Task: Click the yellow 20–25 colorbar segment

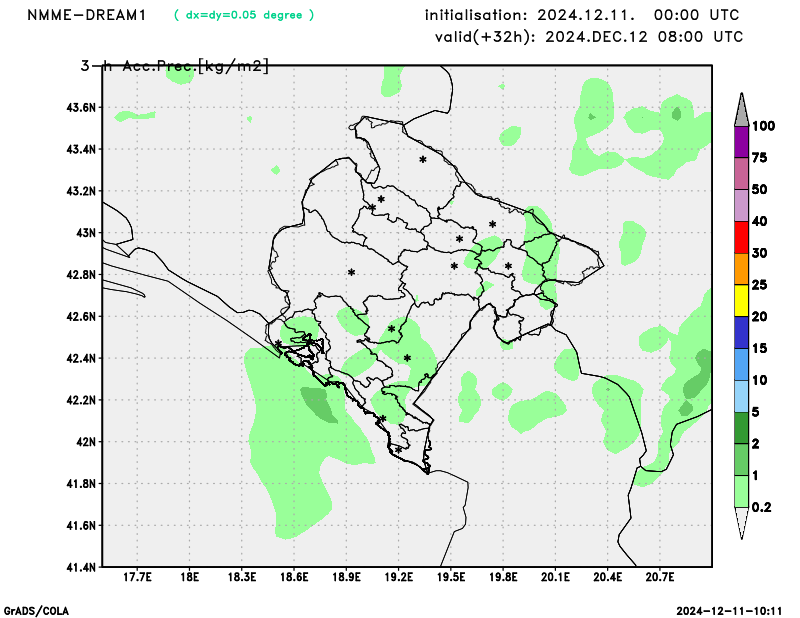Action: pyautogui.click(x=741, y=301)
